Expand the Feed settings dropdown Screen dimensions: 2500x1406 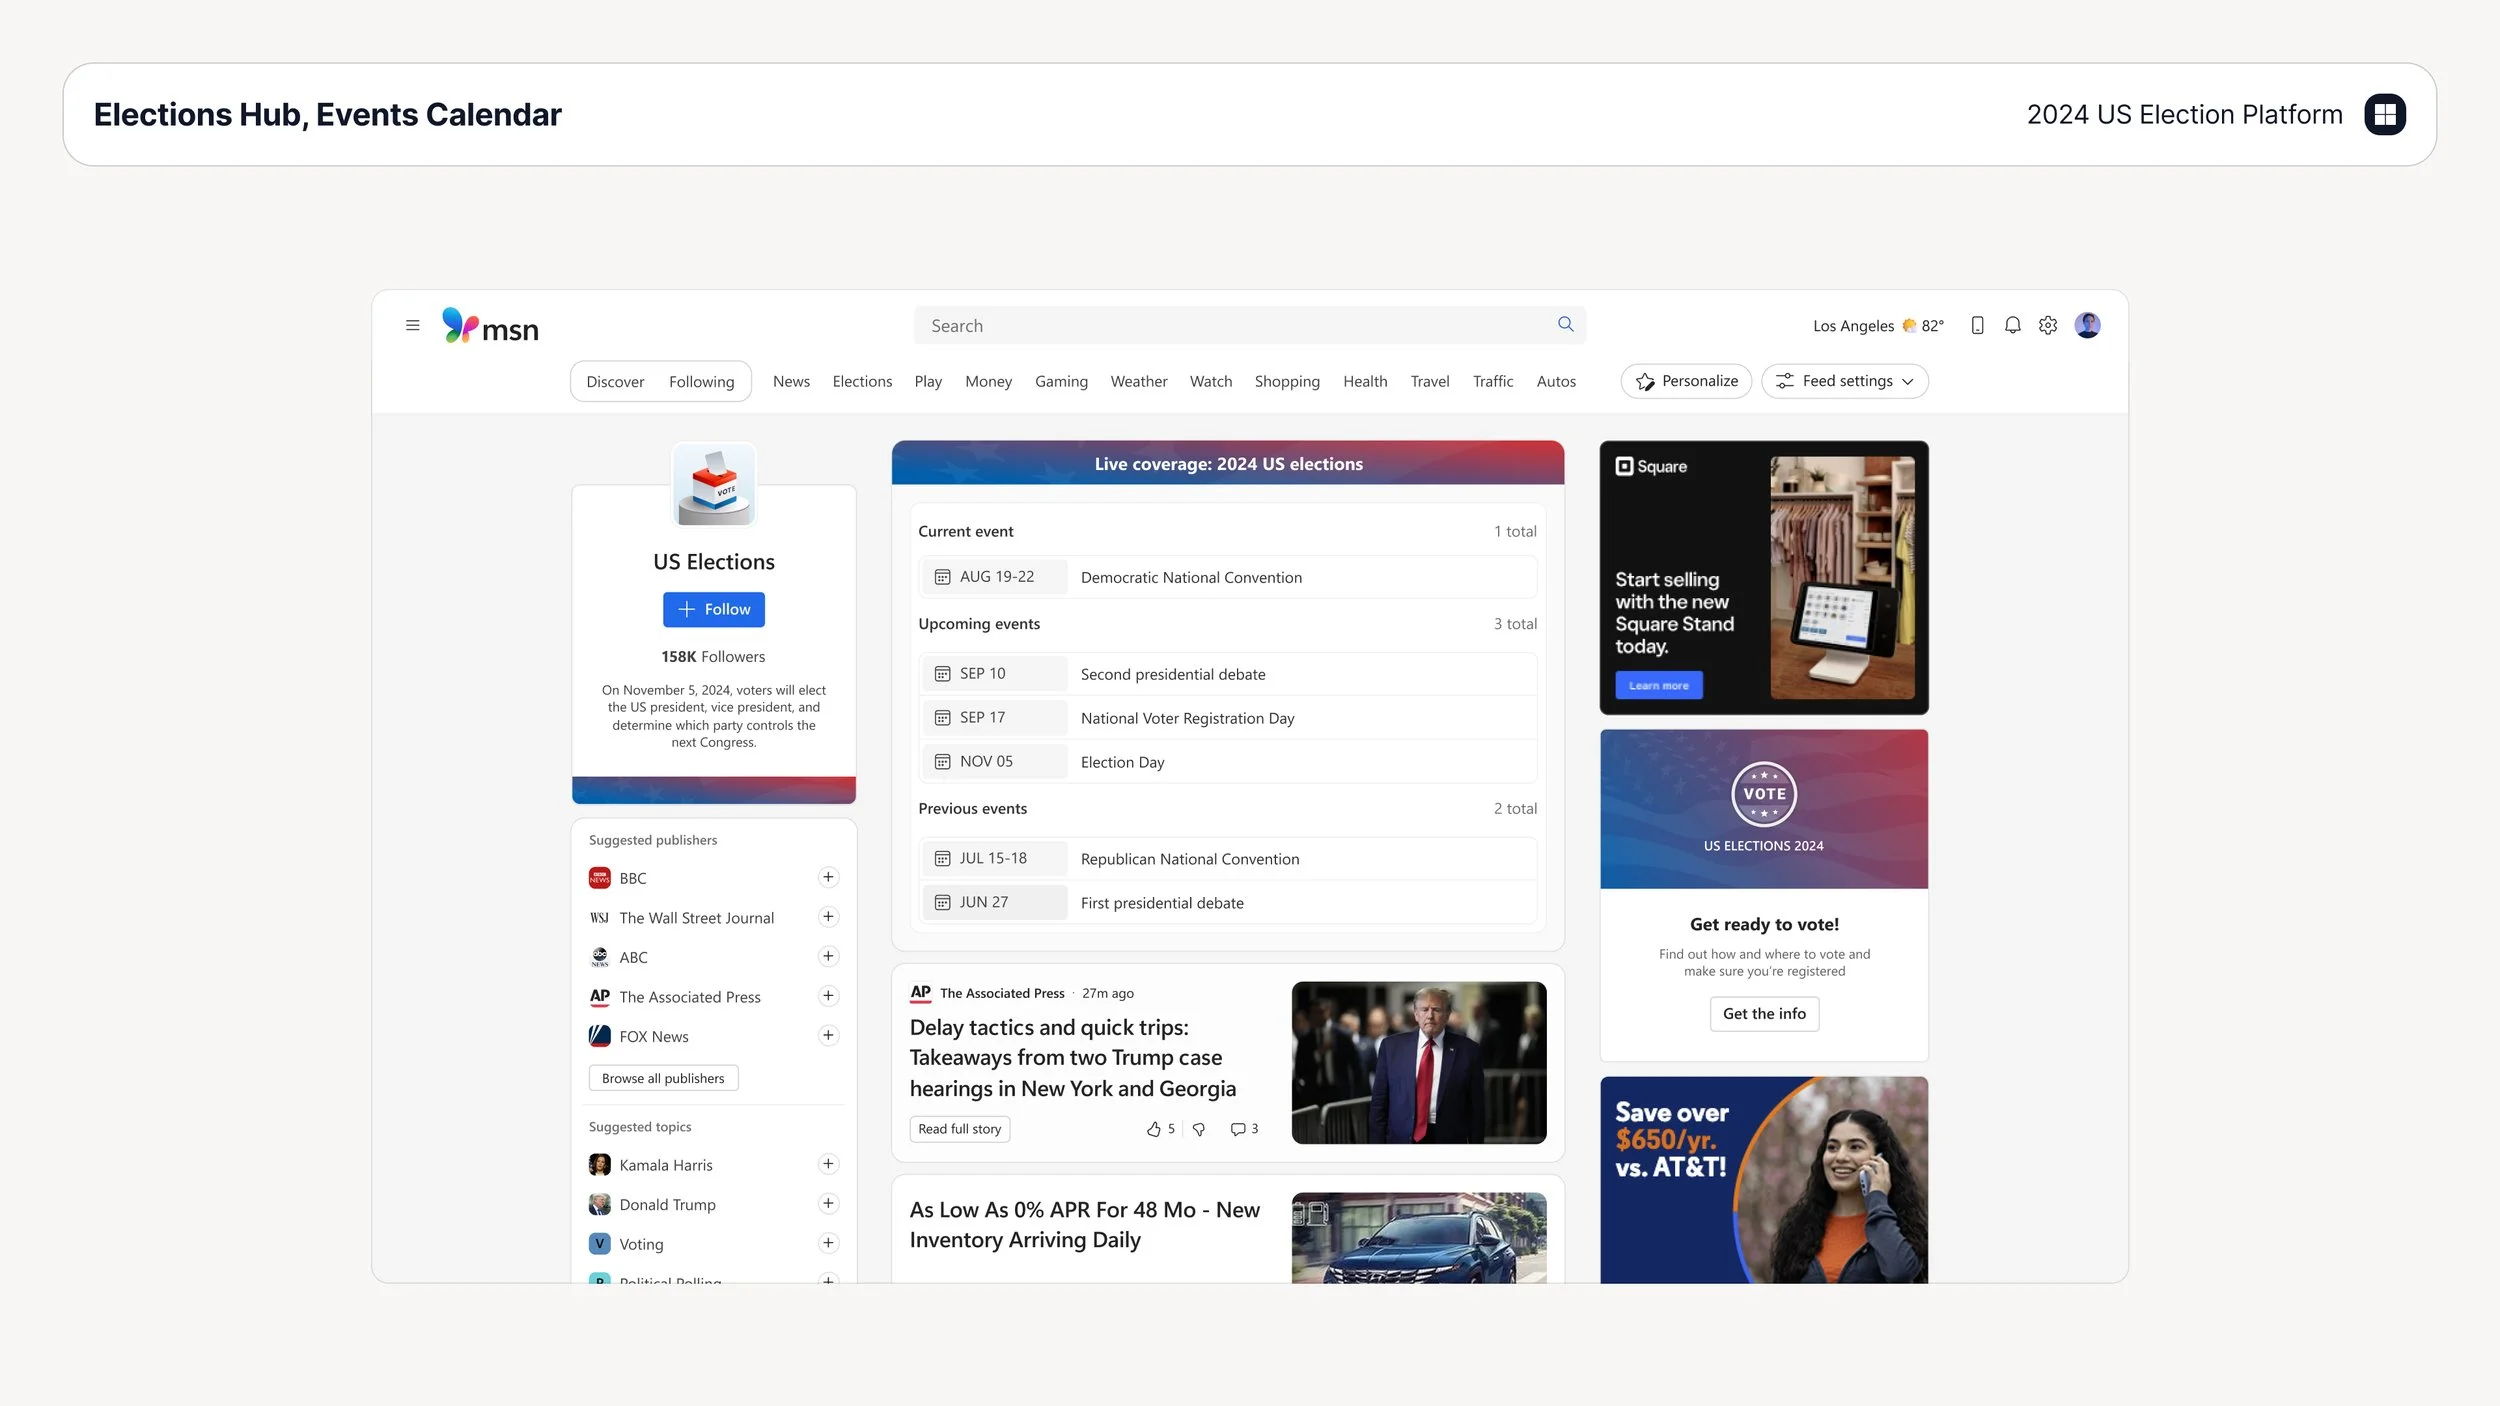[x=1844, y=381]
